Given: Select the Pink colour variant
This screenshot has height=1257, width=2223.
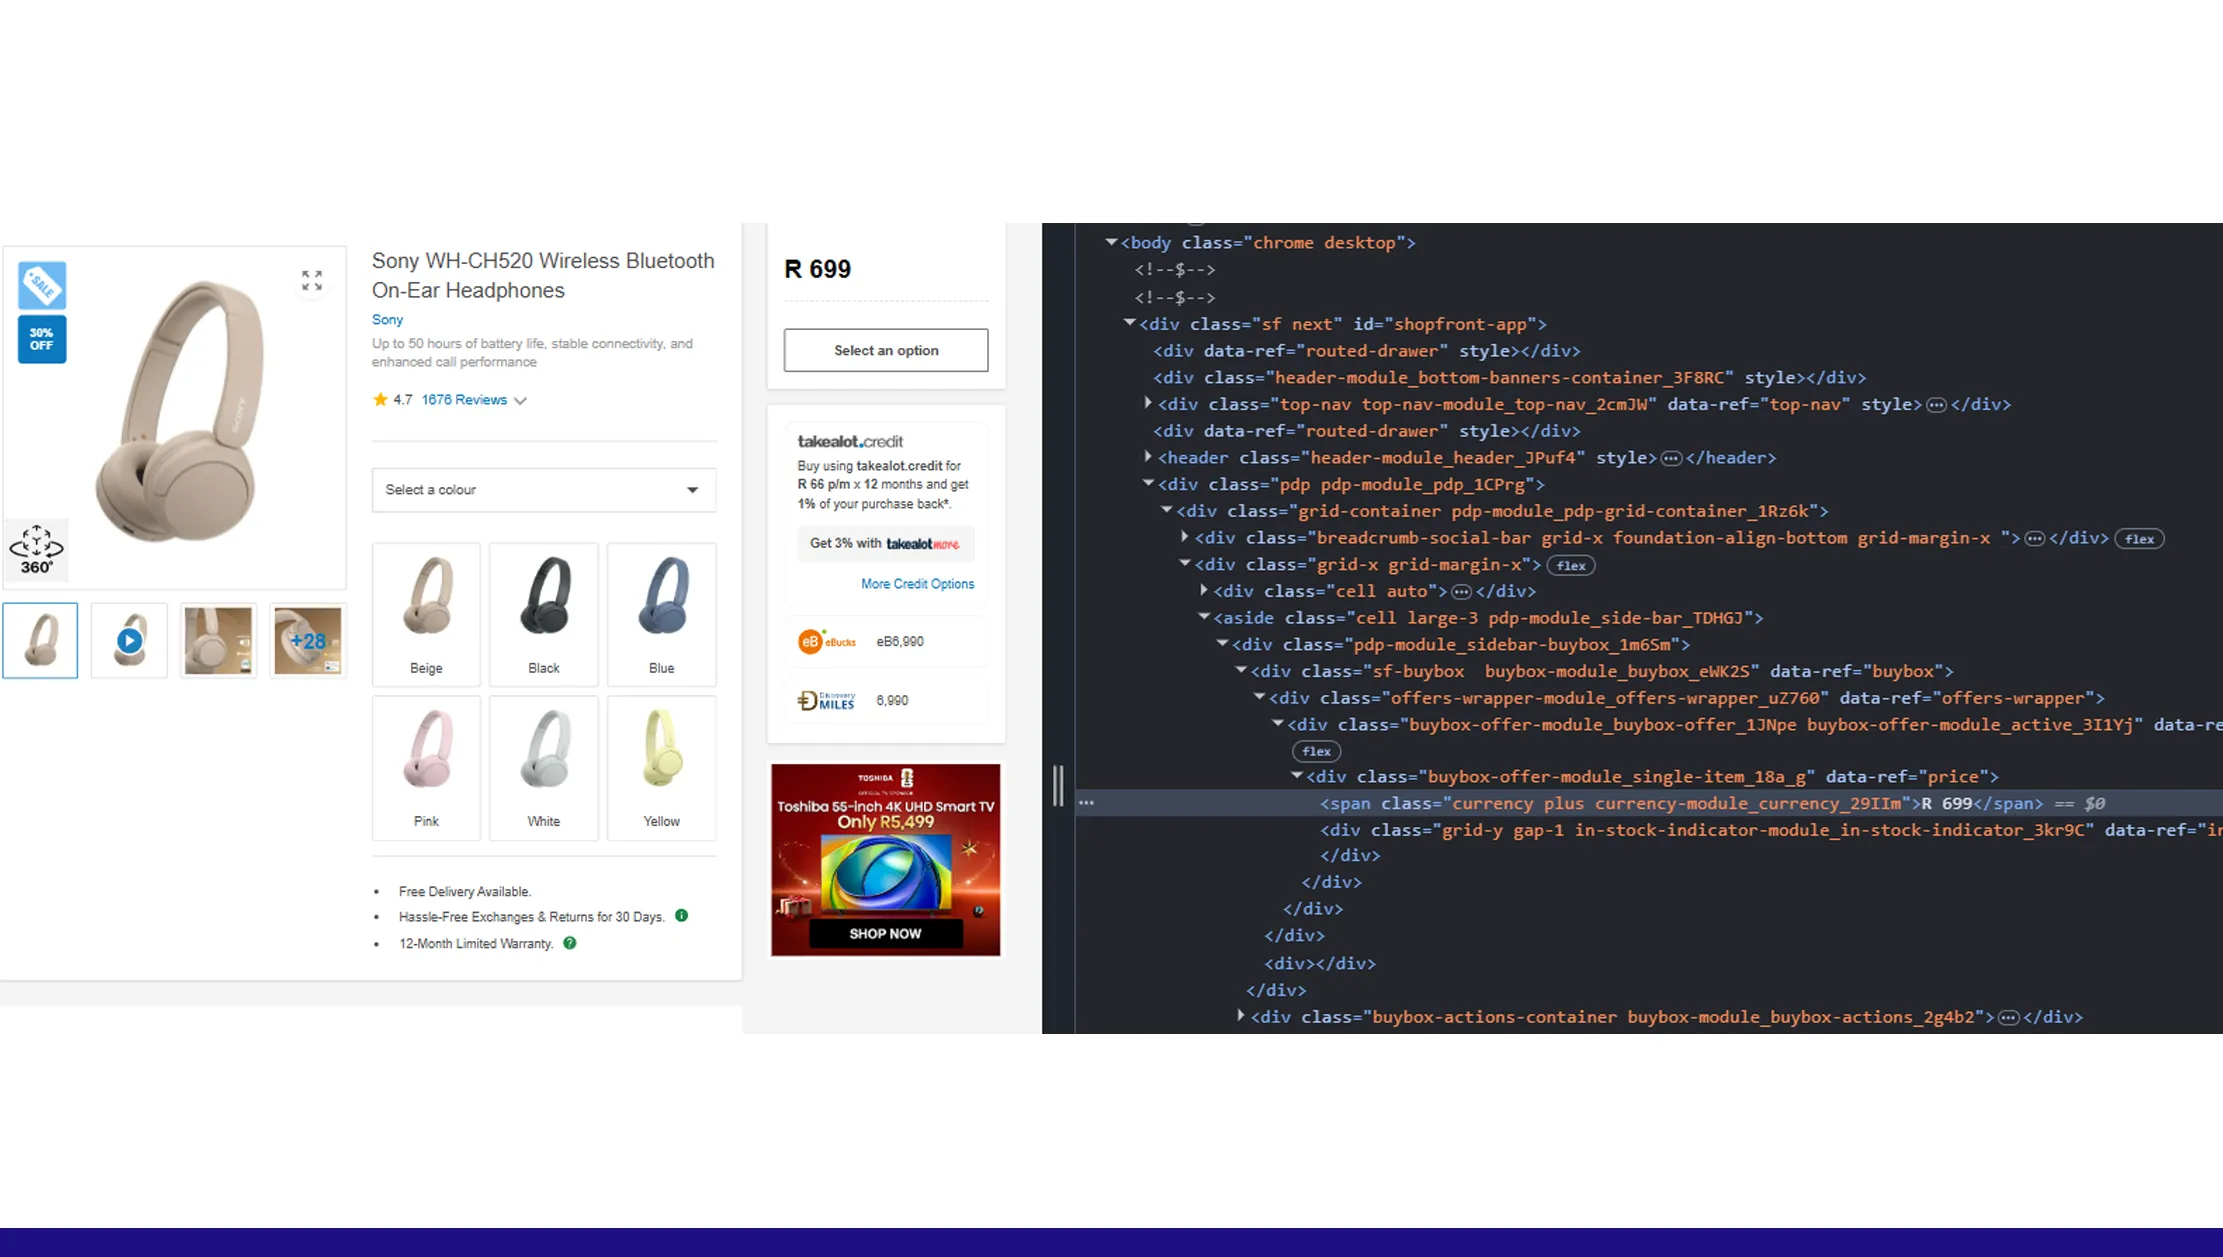Looking at the screenshot, I should click(x=426, y=767).
